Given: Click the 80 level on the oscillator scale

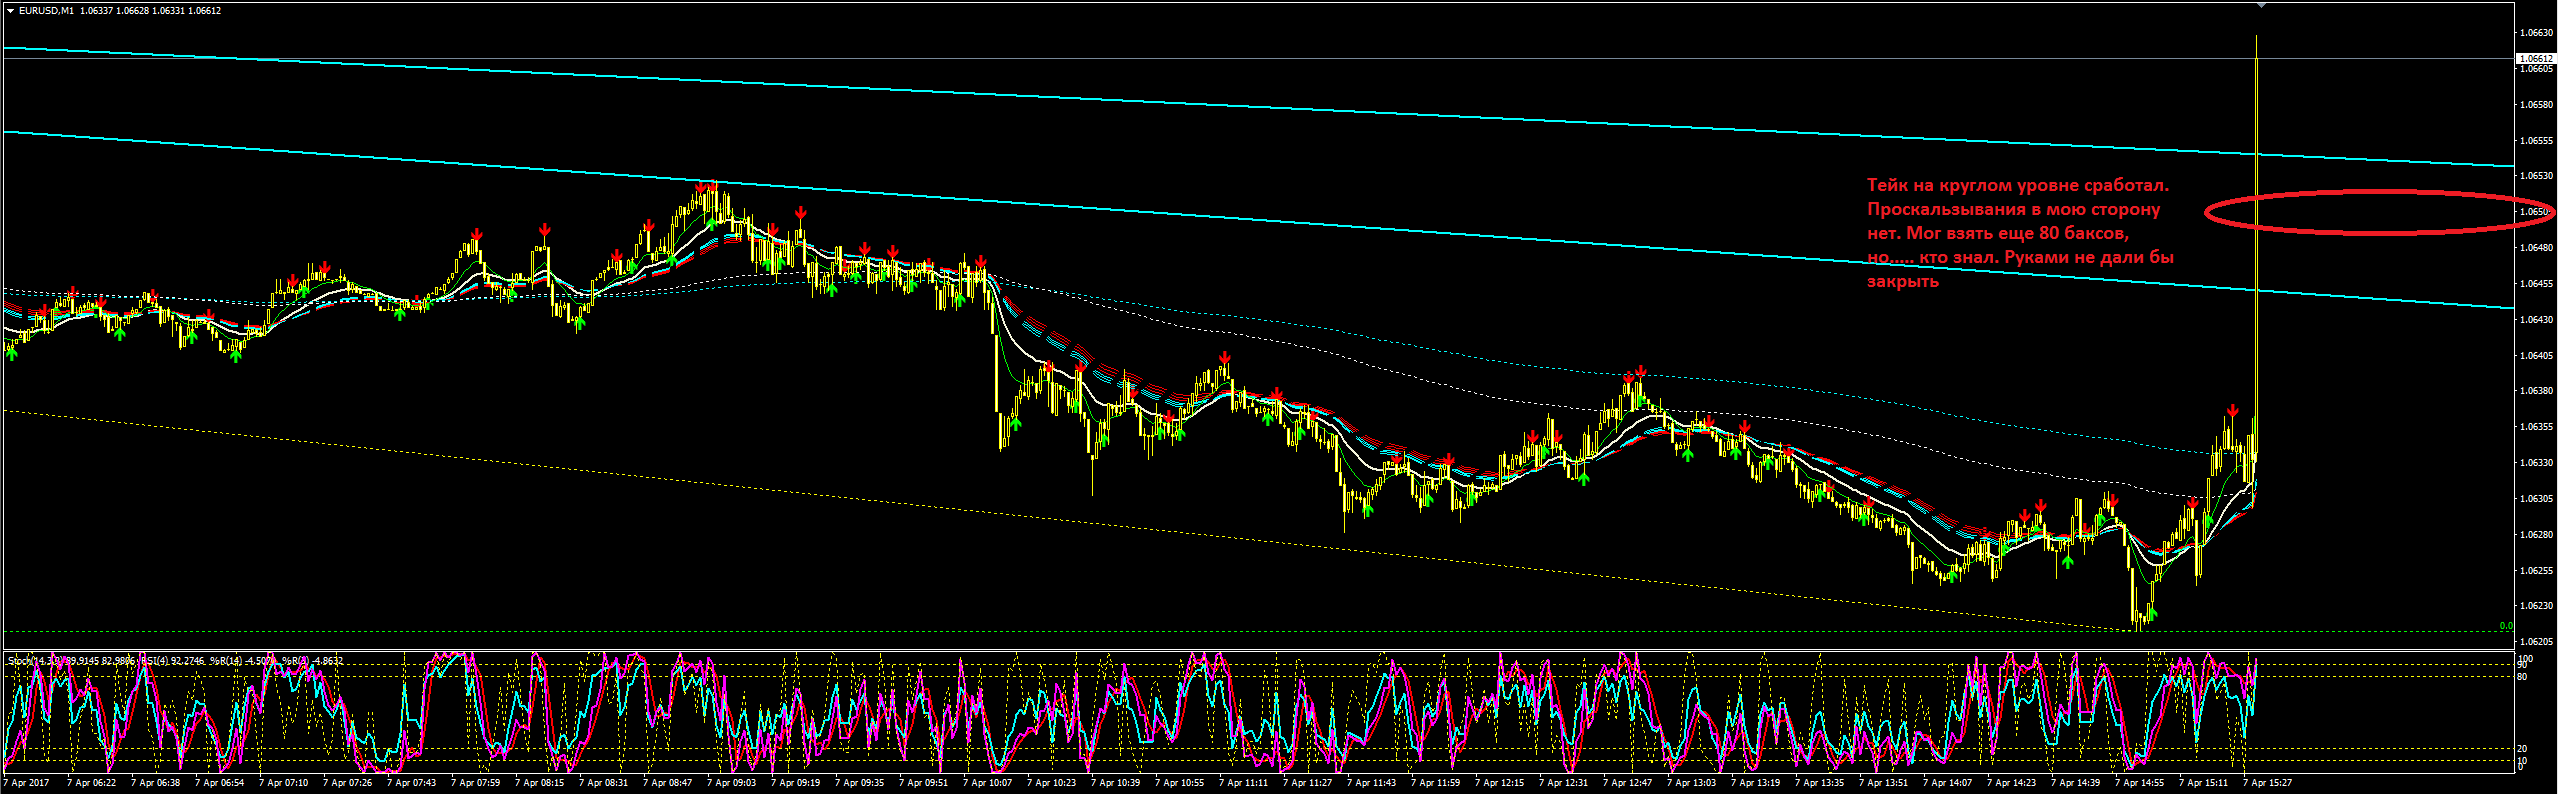Looking at the screenshot, I should click(2523, 677).
